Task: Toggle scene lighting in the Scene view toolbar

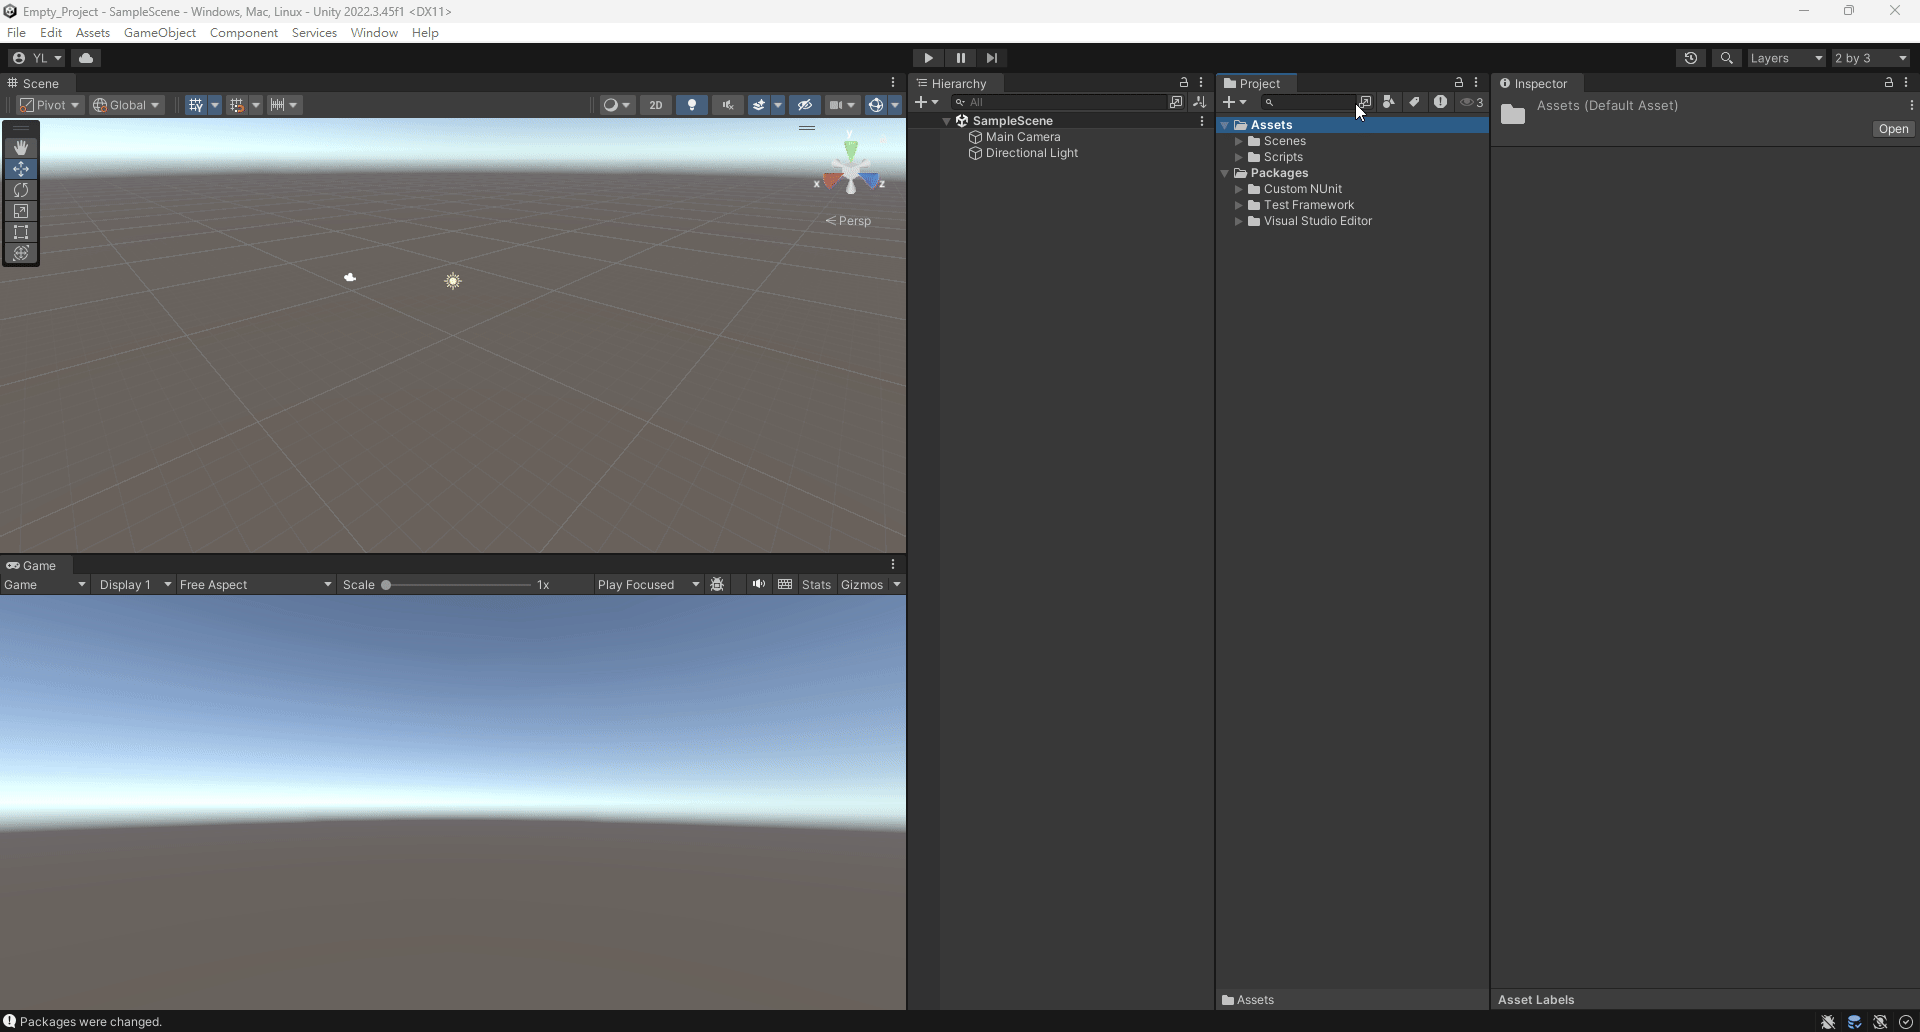Action: [x=691, y=104]
